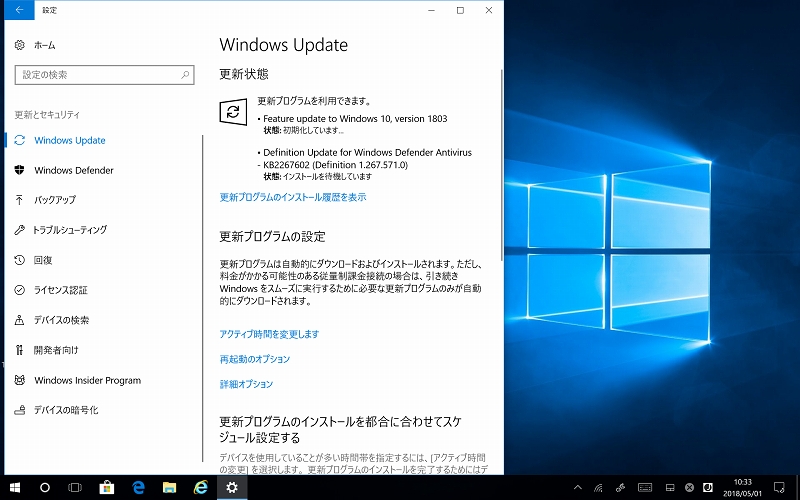This screenshot has height=500, width=800.
Task: Click the バックアップ upload arrow icon
Action: coord(19,199)
